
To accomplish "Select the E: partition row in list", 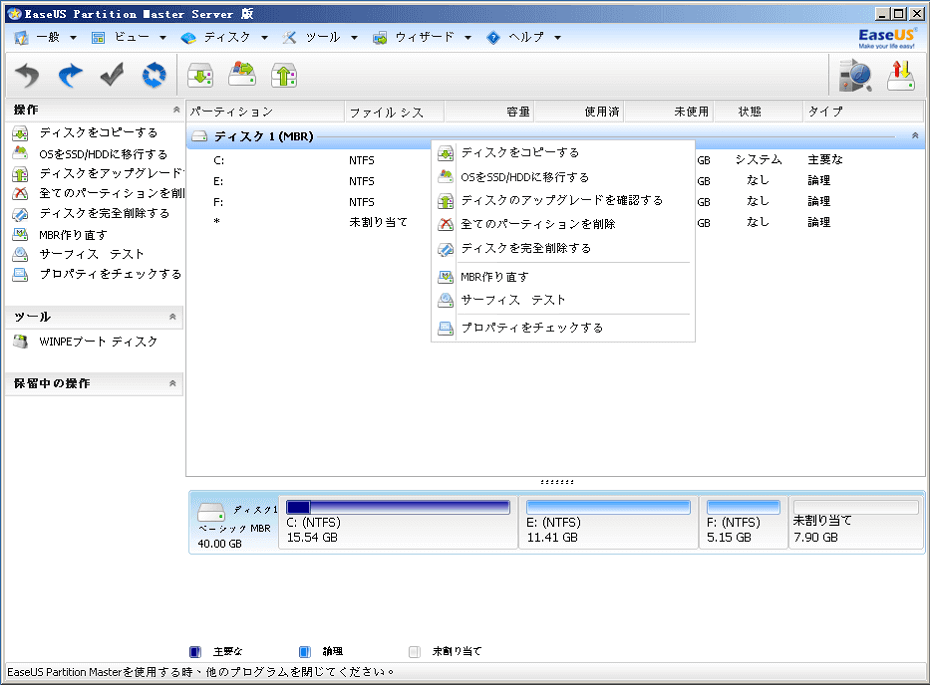I will 555,181.
